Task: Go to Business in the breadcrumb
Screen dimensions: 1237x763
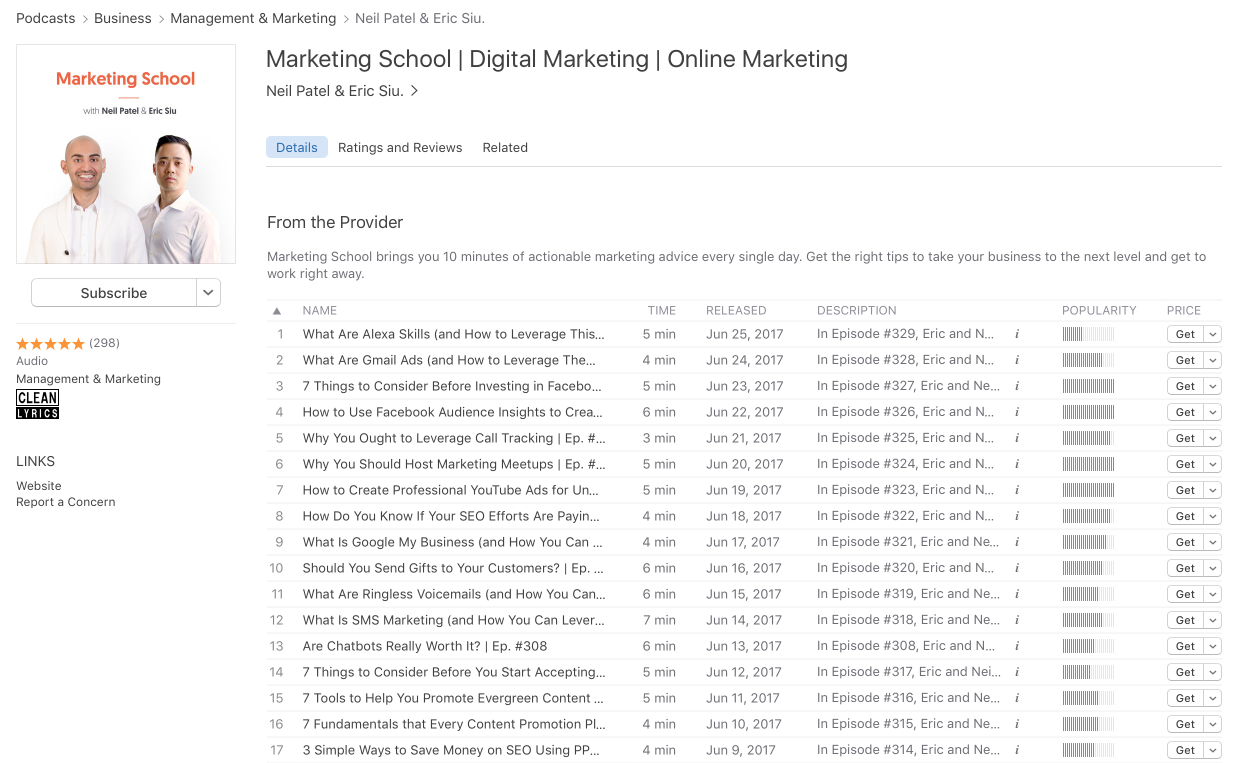Action: click(123, 18)
